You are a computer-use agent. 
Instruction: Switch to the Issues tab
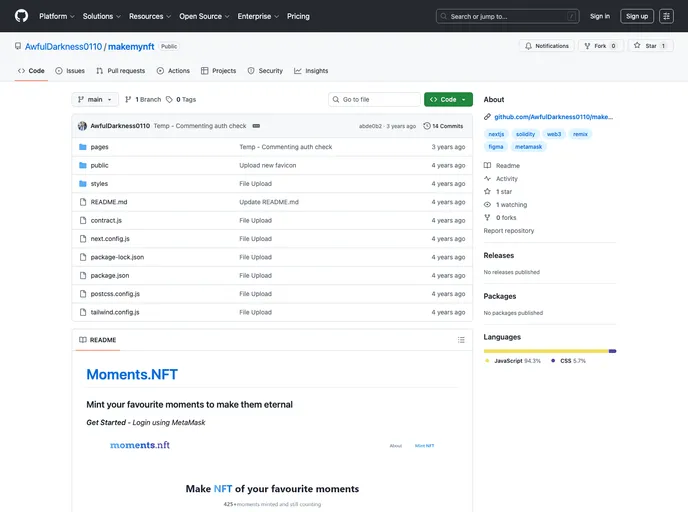(x=70, y=71)
